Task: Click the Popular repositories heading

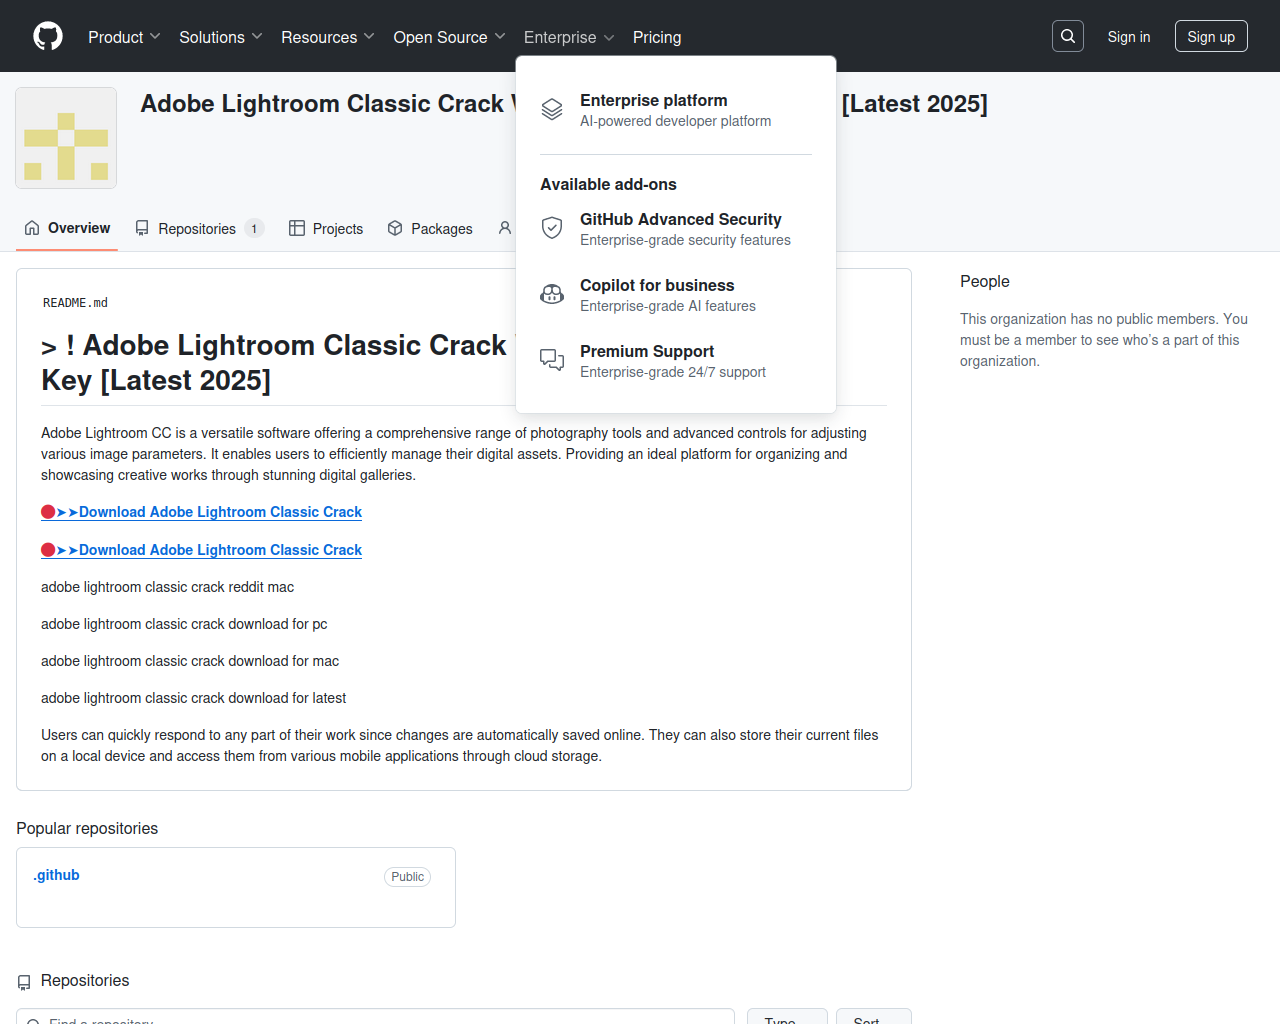Action: tap(87, 828)
